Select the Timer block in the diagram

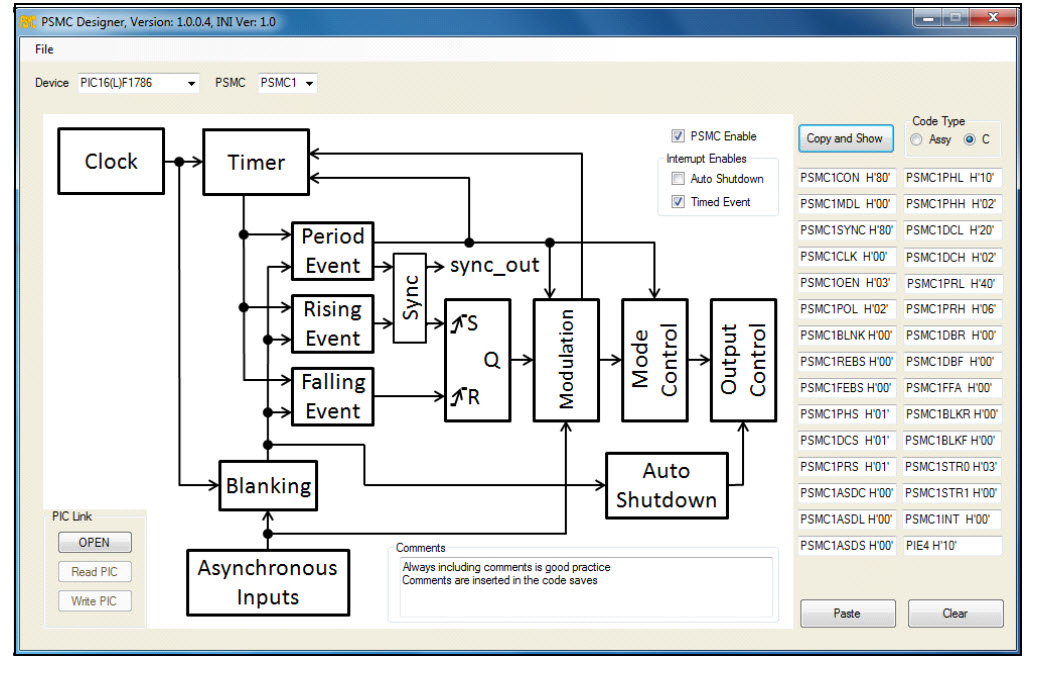point(256,162)
